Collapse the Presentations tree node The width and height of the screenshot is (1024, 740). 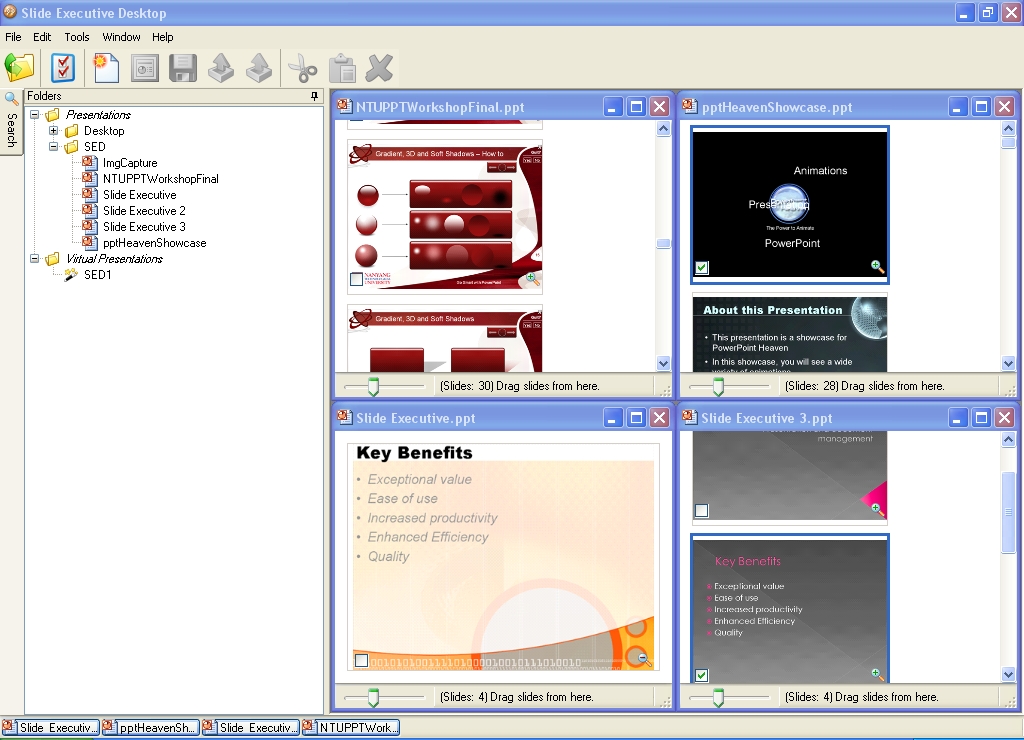(35, 114)
